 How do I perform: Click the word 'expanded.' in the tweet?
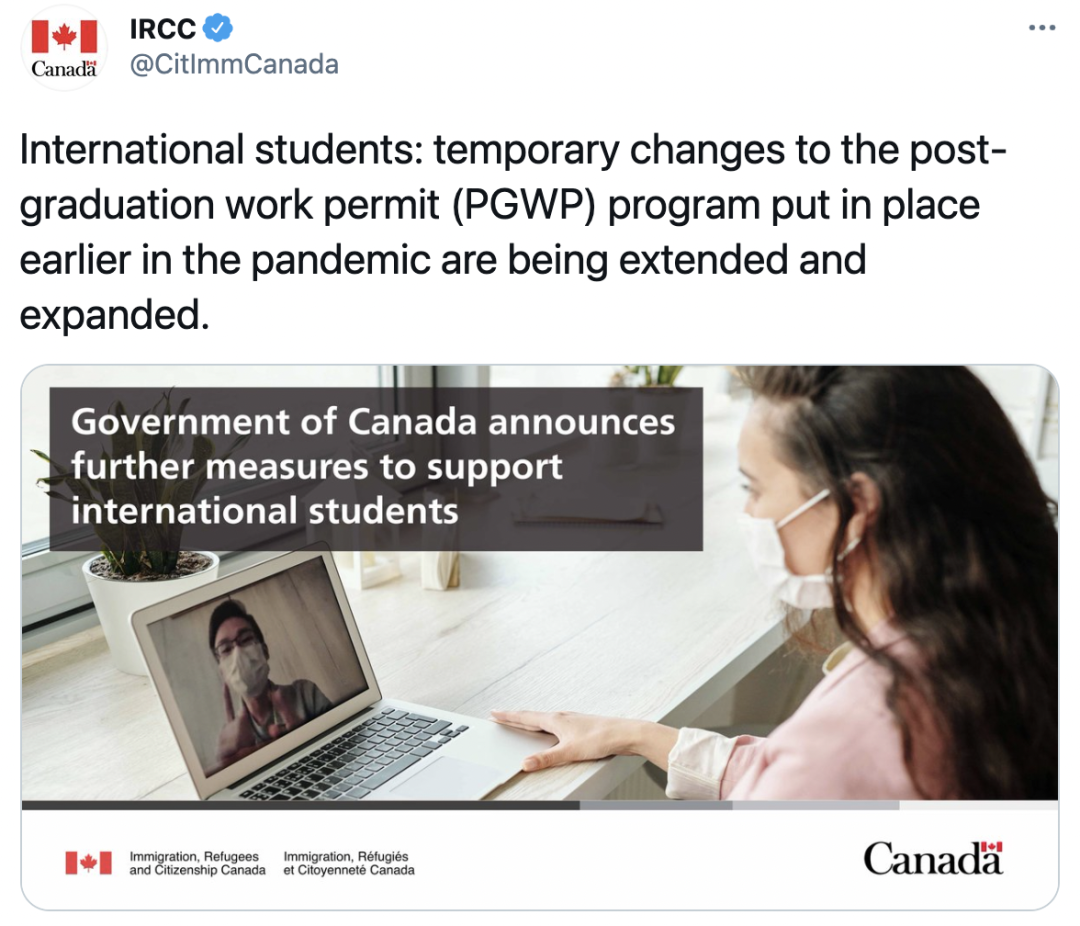pyautogui.click(x=114, y=316)
